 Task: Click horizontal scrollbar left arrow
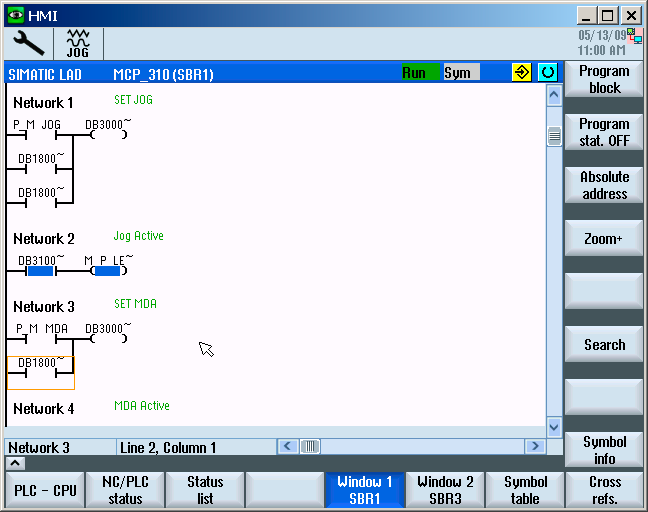pos(288,446)
